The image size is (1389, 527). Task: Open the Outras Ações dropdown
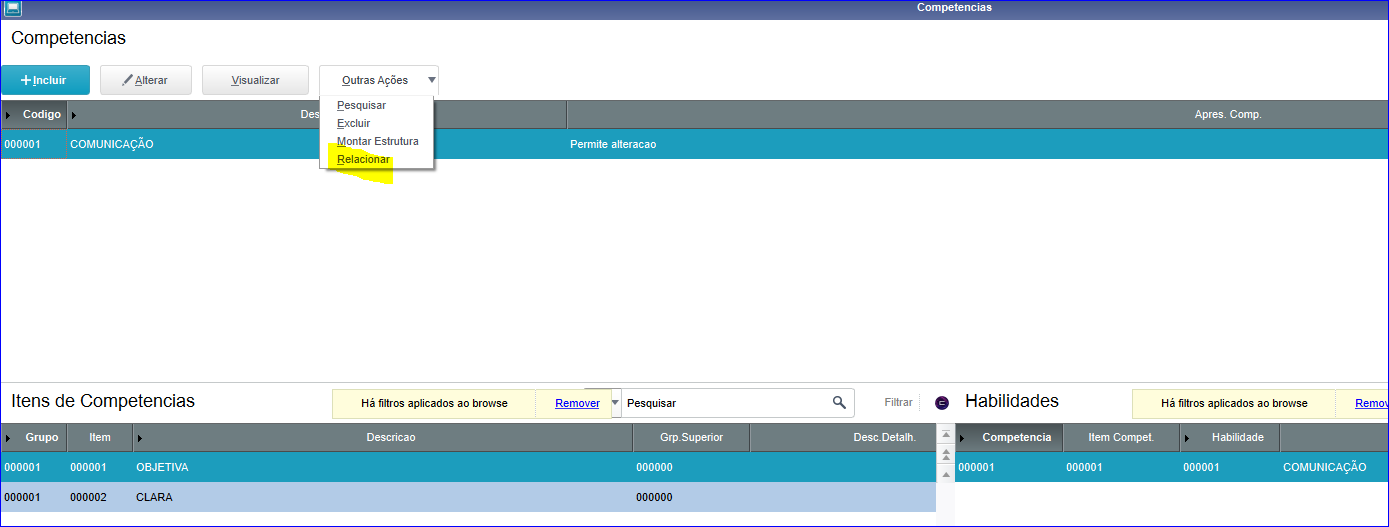point(379,80)
